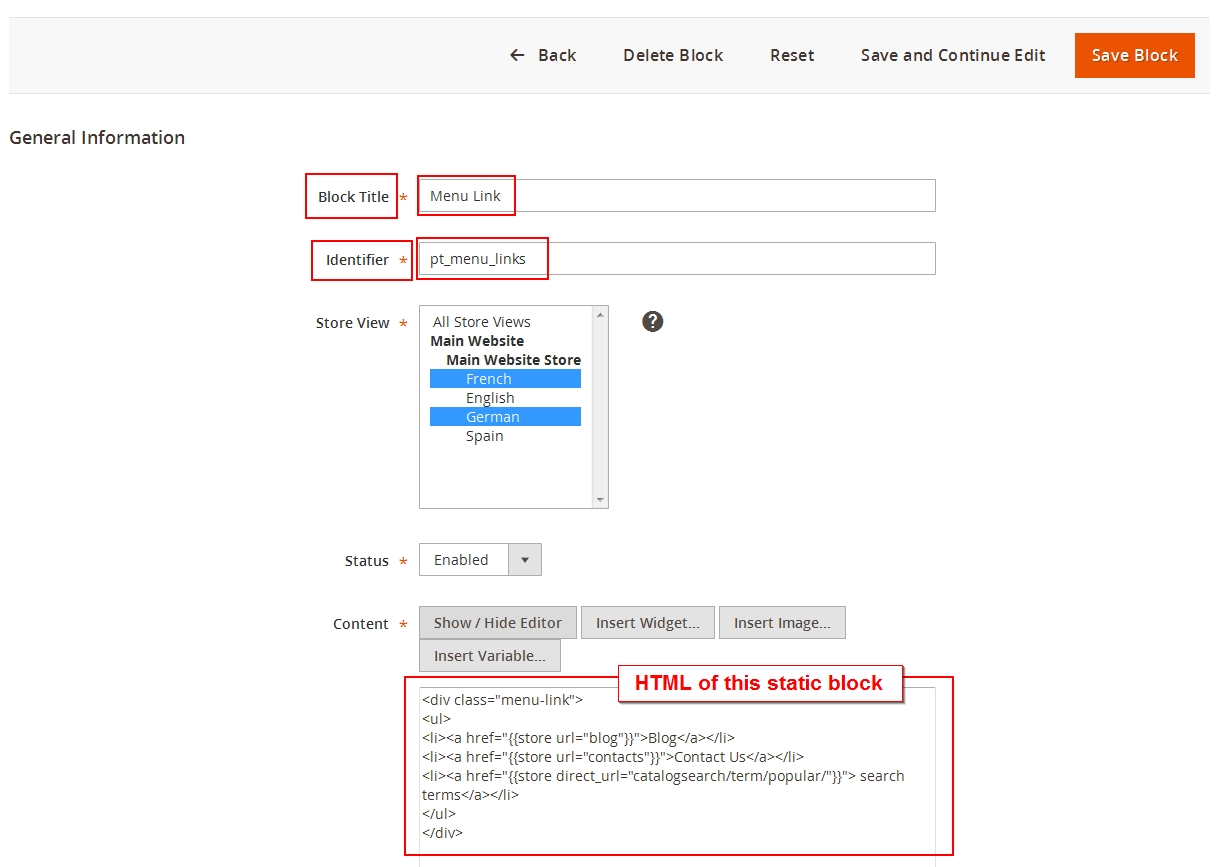
Task: Click the Status dropdown arrow
Action: (x=525, y=560)
